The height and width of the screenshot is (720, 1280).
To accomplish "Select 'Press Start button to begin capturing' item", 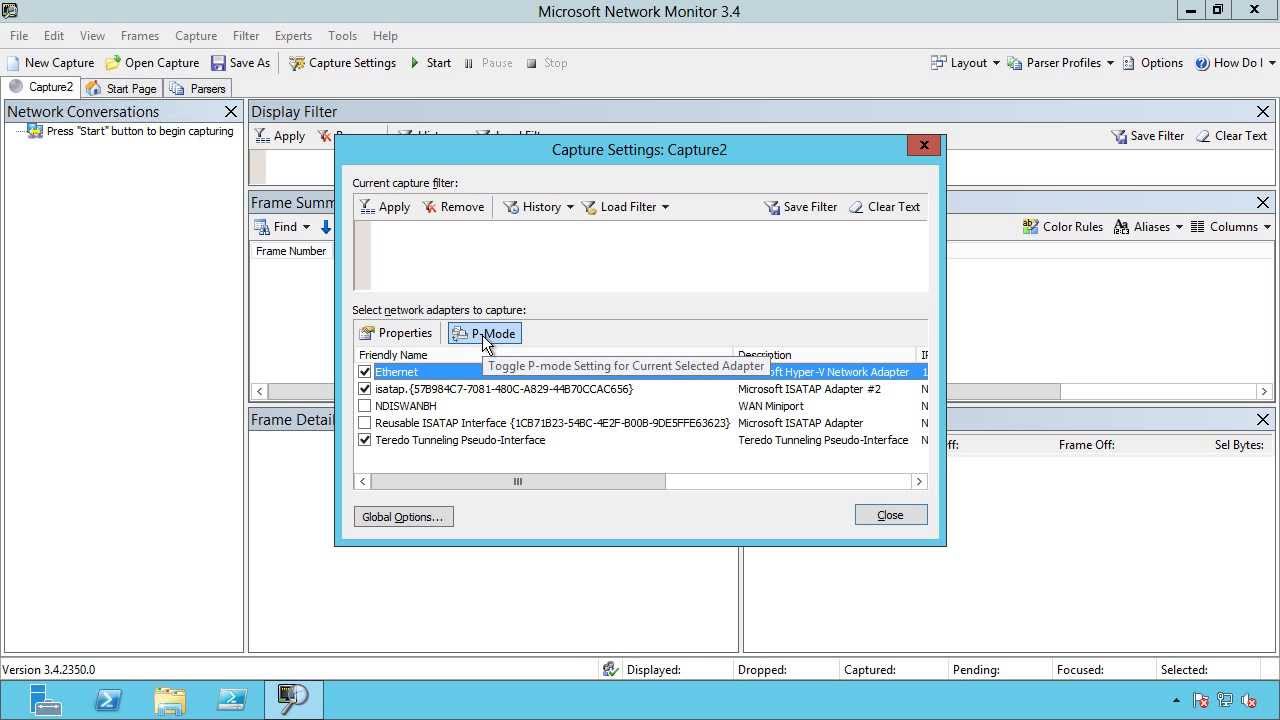I will tap(131, 131).
